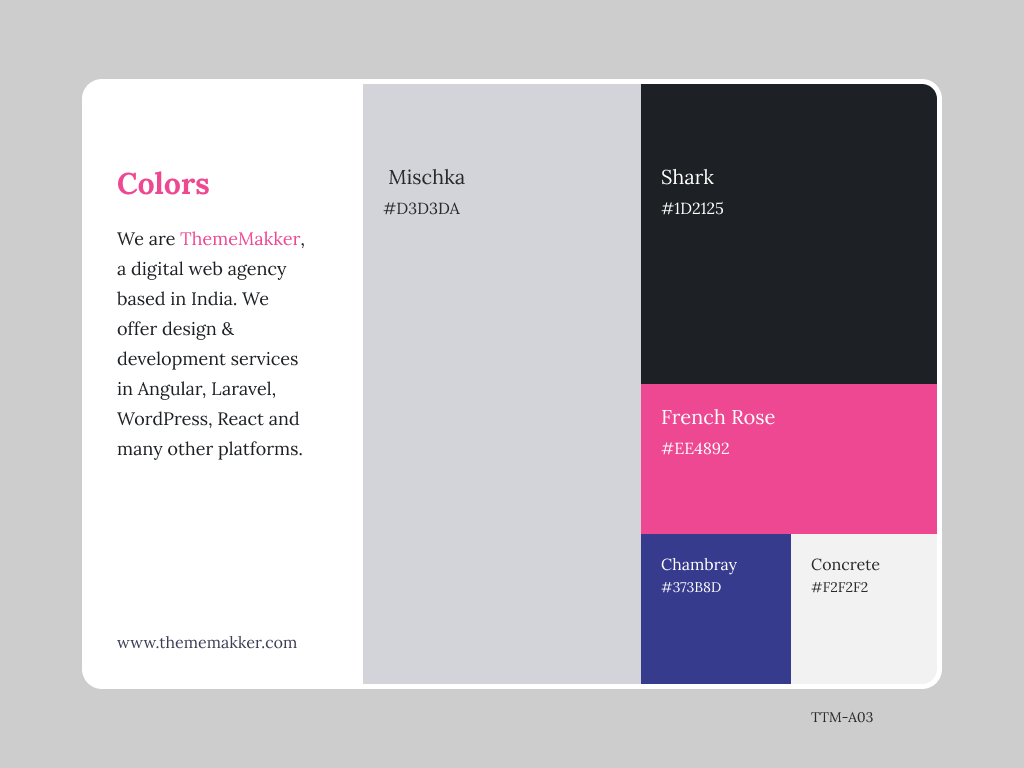Click the Mischka color name
1024x768 pixels.
coord(426,177)
